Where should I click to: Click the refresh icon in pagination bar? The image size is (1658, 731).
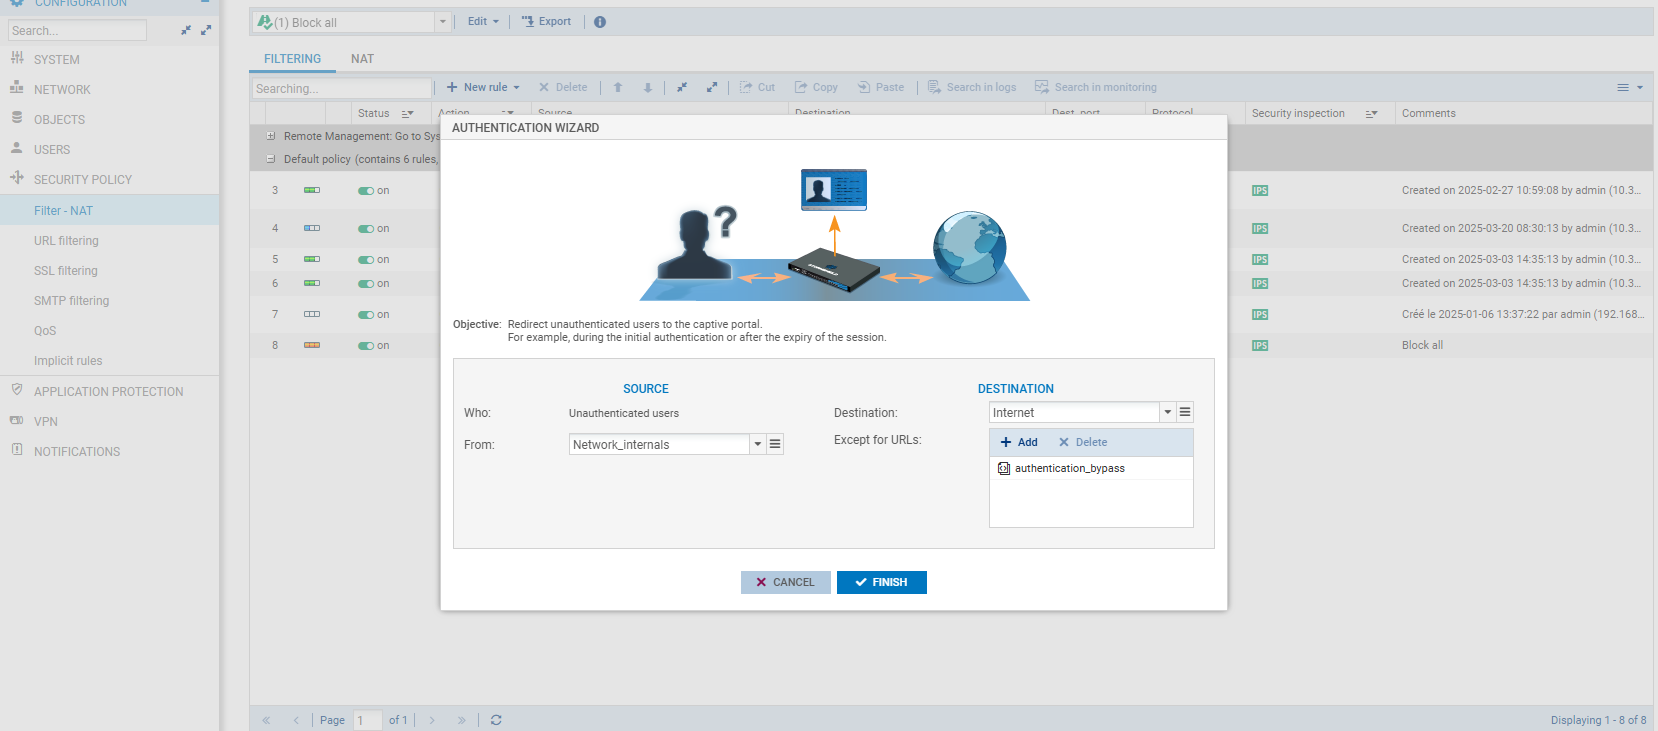click(496, 720)
